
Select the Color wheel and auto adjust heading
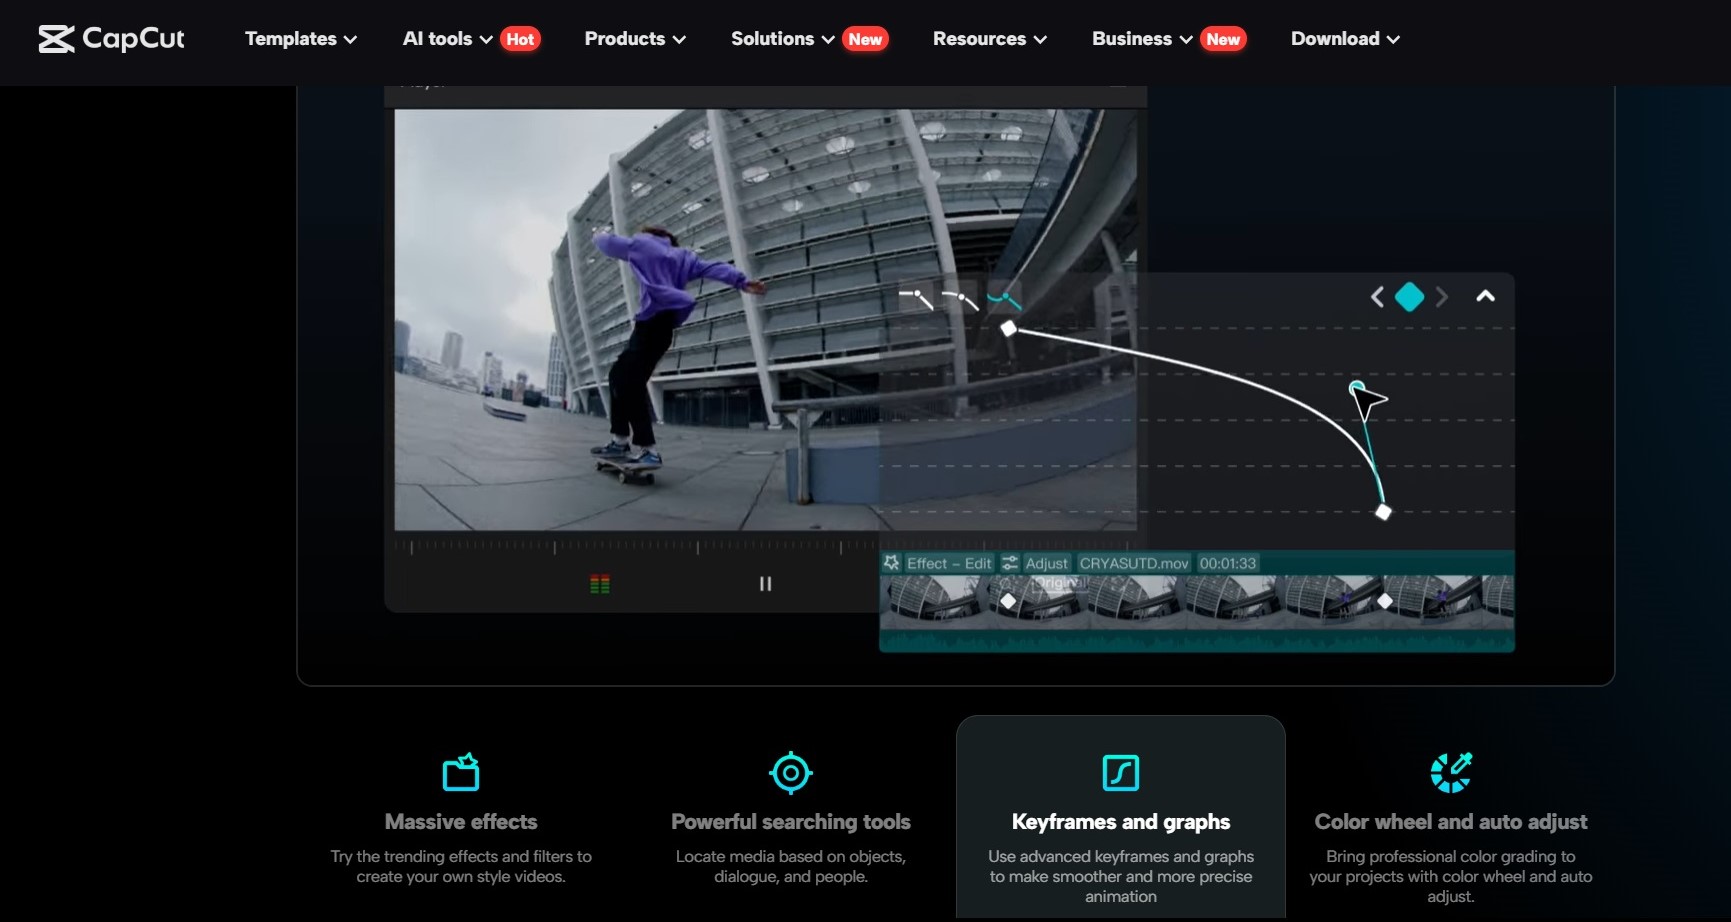click(1451, 822)
